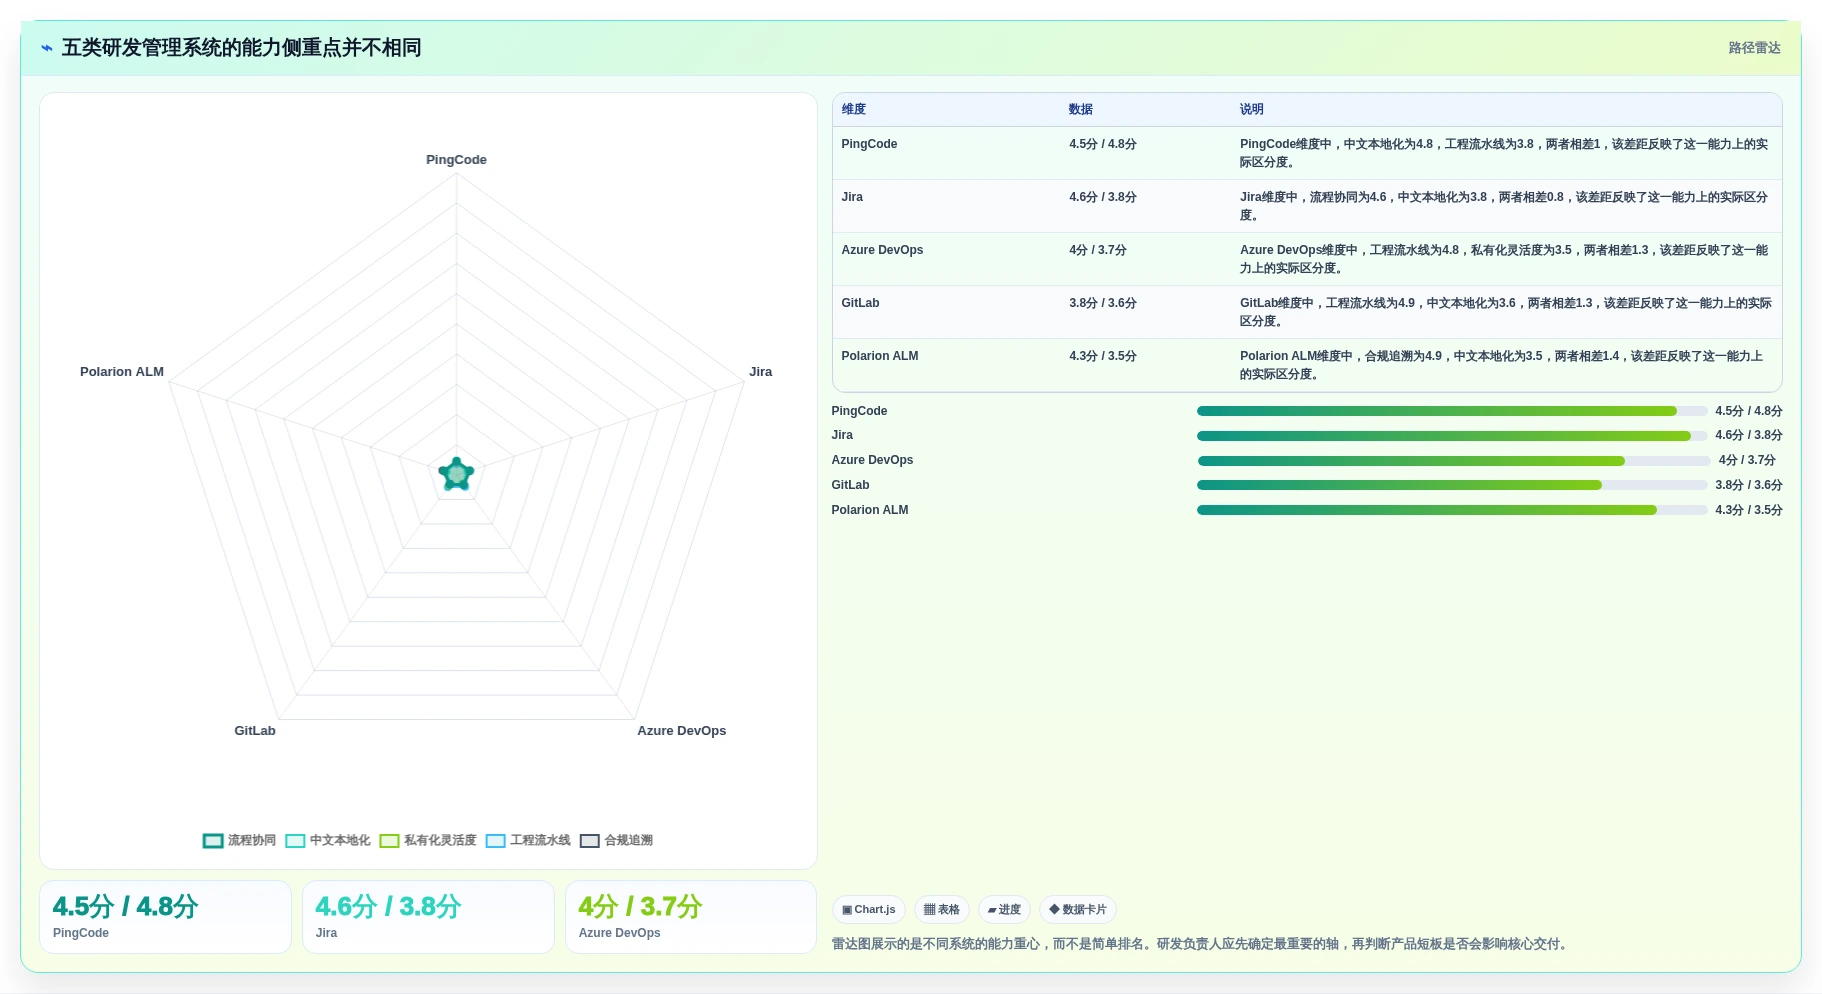Click the teal star shape at radar center

[x=456, y=474]
